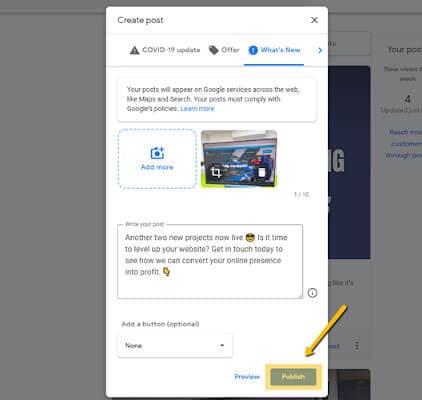Close the Create post dialog
This screenshot has width=422, height=400.
click(314, 20)
